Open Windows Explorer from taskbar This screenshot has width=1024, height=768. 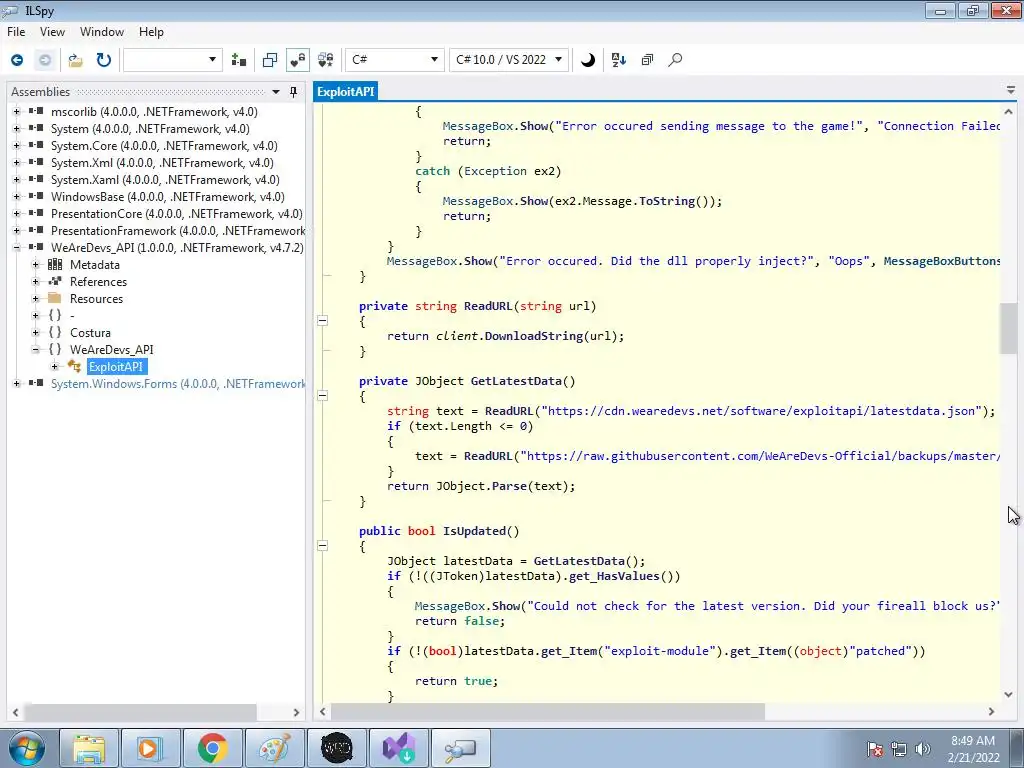pyautogui.click(x=89, y=748)
